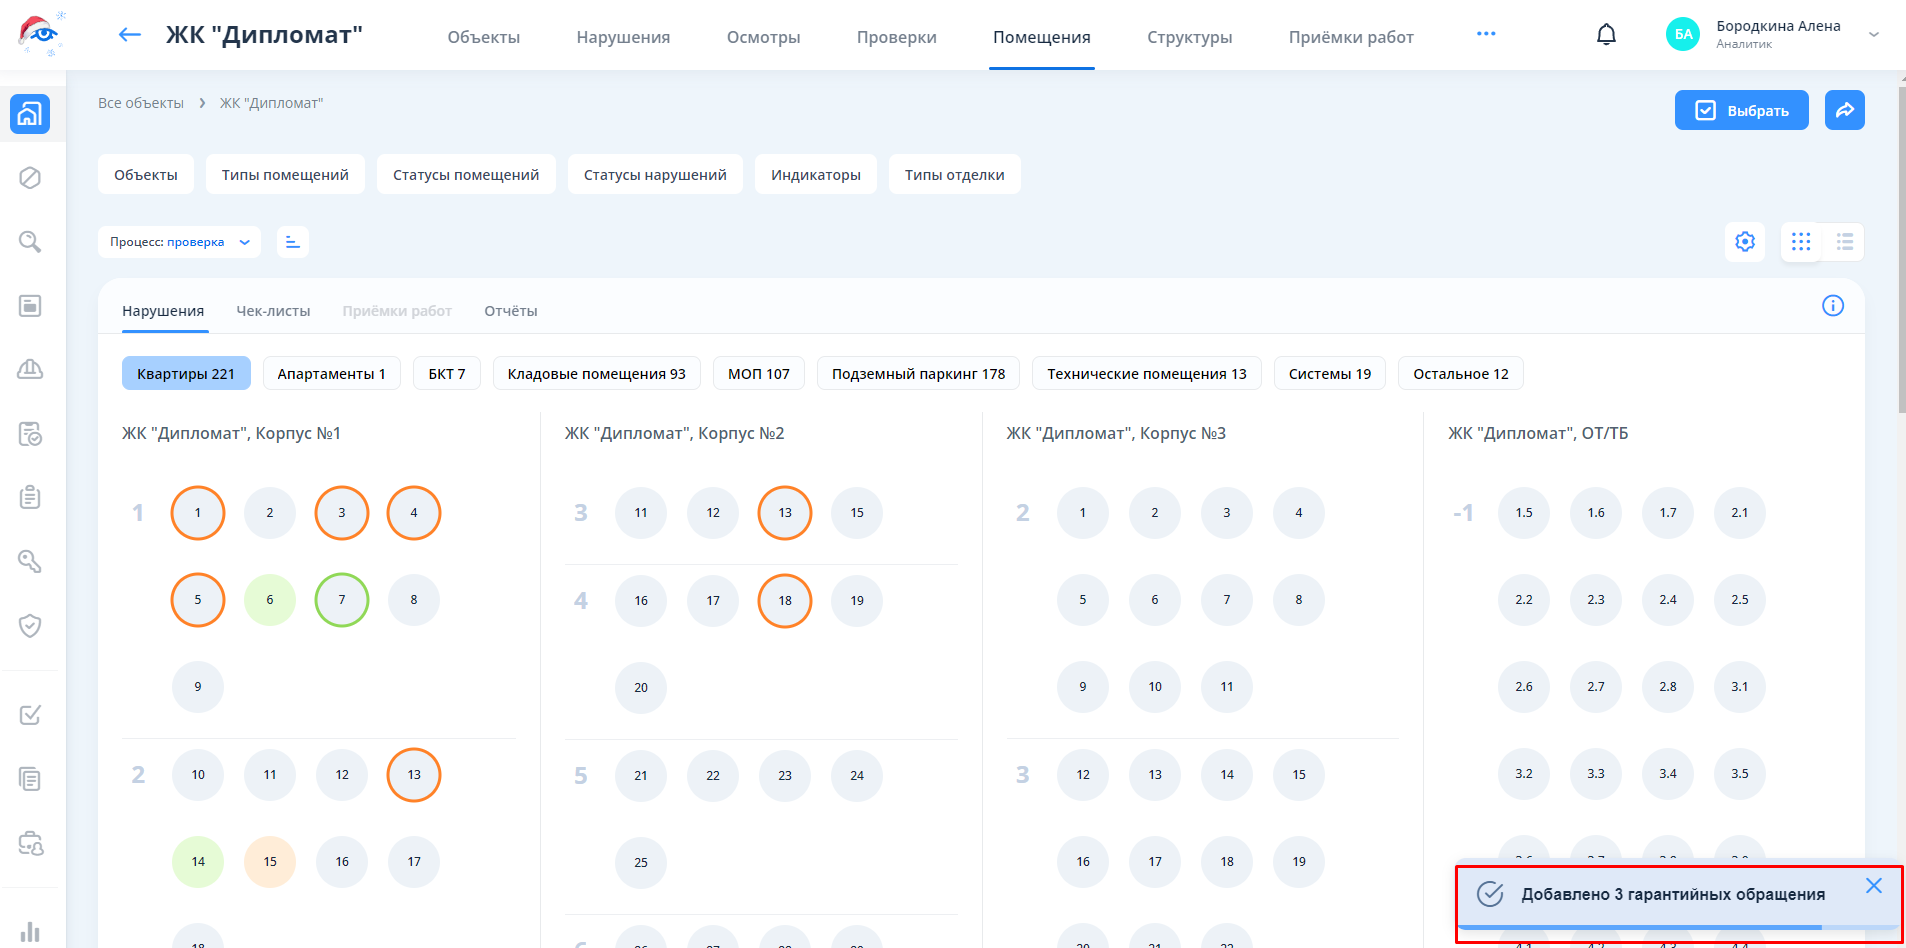Click the back arrow near title
Viewport: 1906px width, 948px height.
[130, 35]
